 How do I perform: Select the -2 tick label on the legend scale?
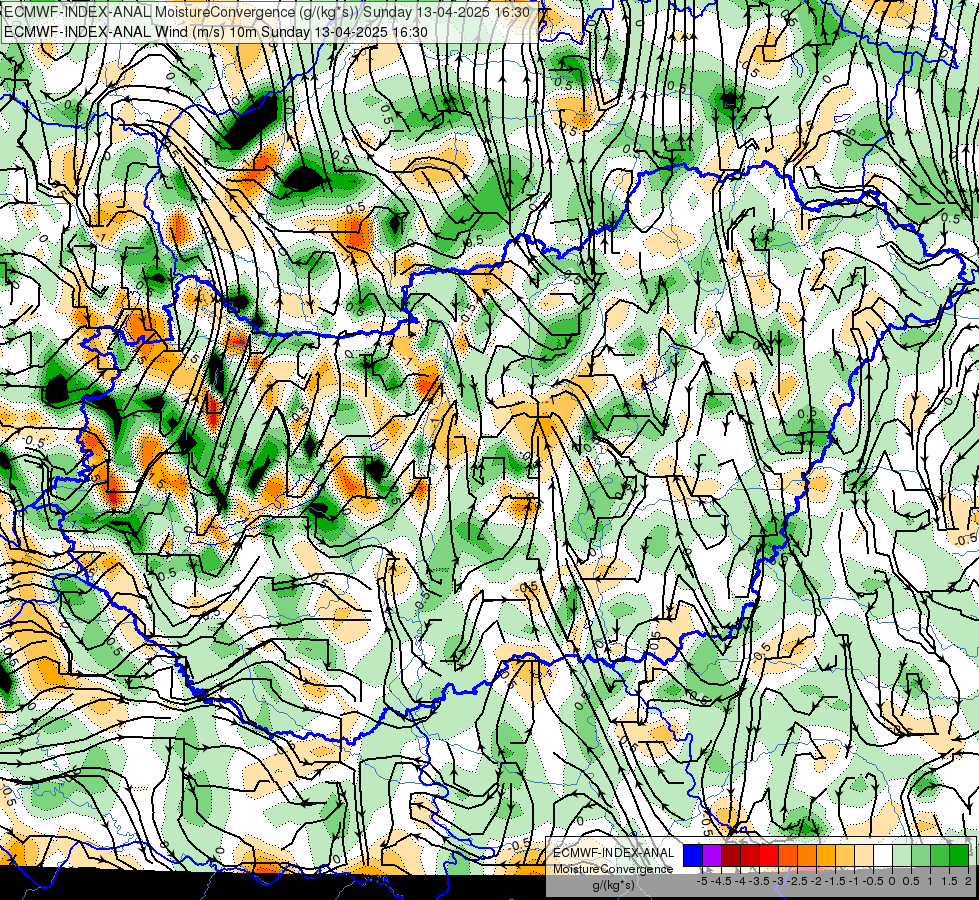coord(816,881)
